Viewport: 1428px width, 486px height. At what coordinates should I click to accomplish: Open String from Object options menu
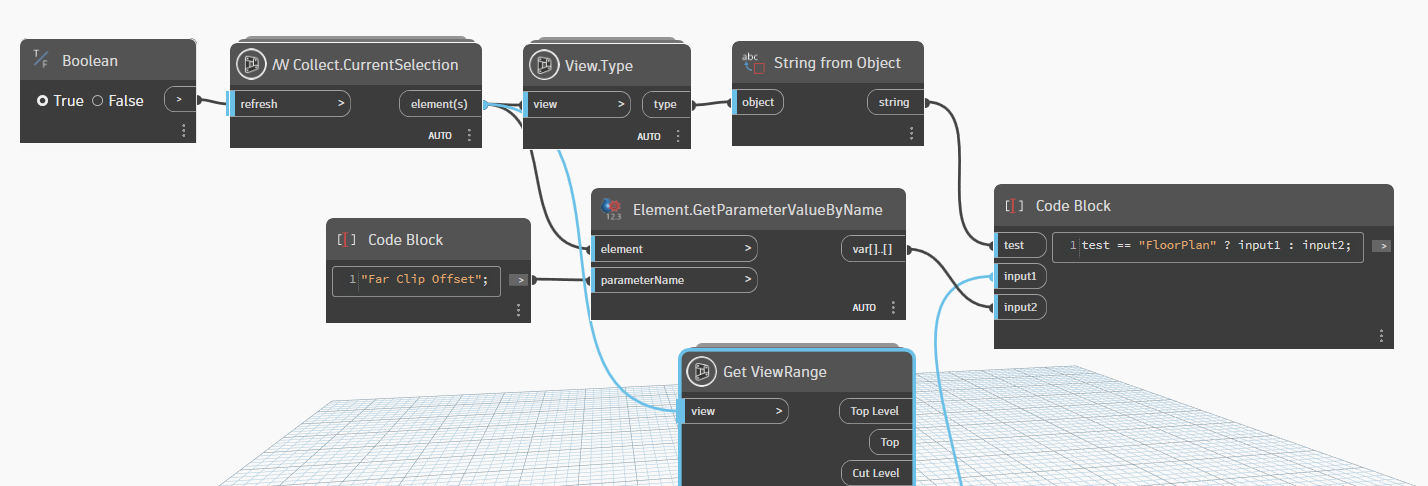pos(911,133)
